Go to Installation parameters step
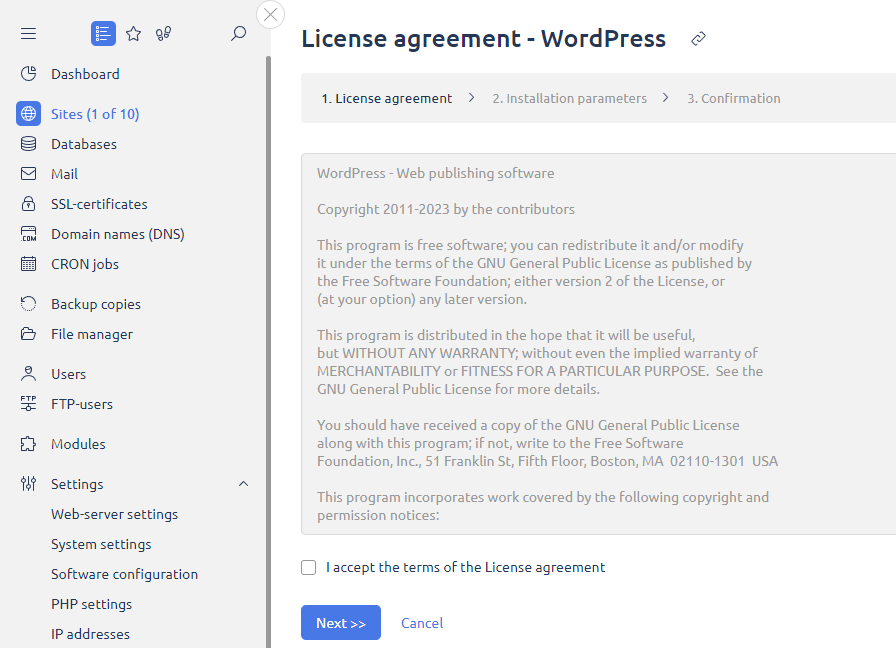This screenshot has width=896, height=648. click(x=569, y=99)
